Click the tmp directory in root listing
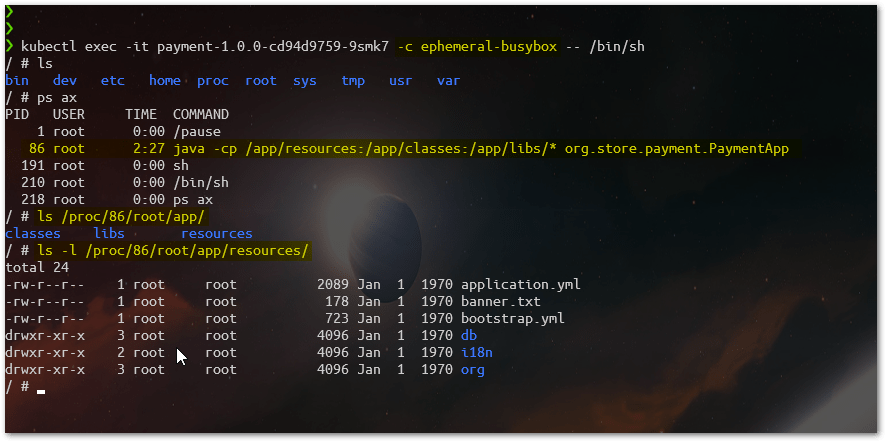The height and width of the screenshot is (442, 886). coord(352,80)
